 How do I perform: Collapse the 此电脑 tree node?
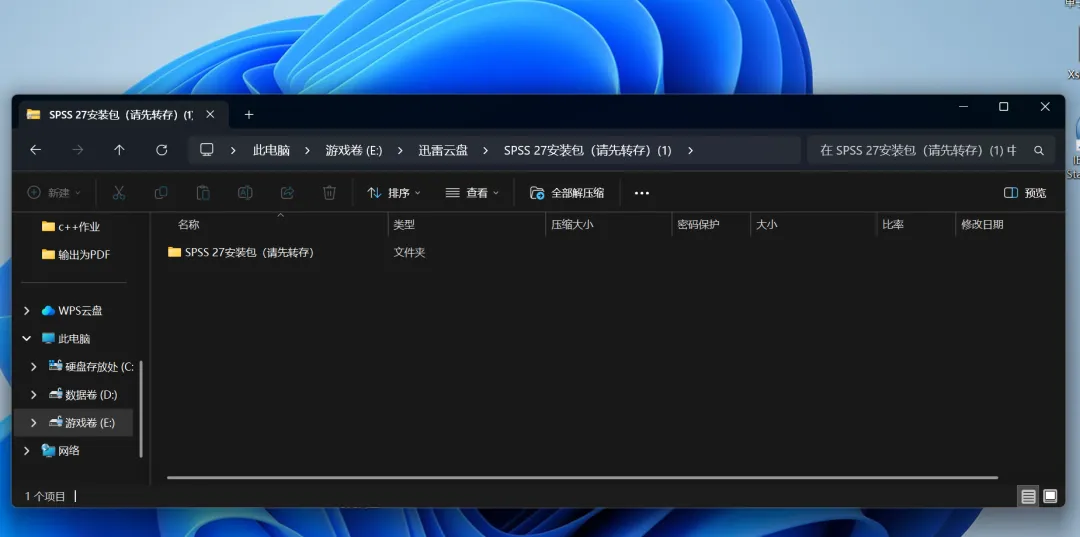click(x=26, y=339)
